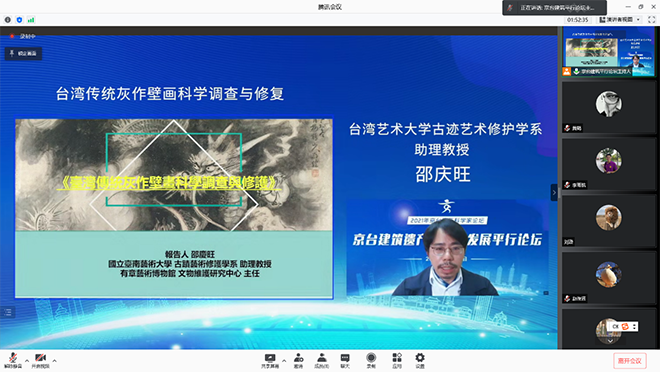Collapse the participant video side panel
This screenshot has width=660, height=372.
coord(554,193)
